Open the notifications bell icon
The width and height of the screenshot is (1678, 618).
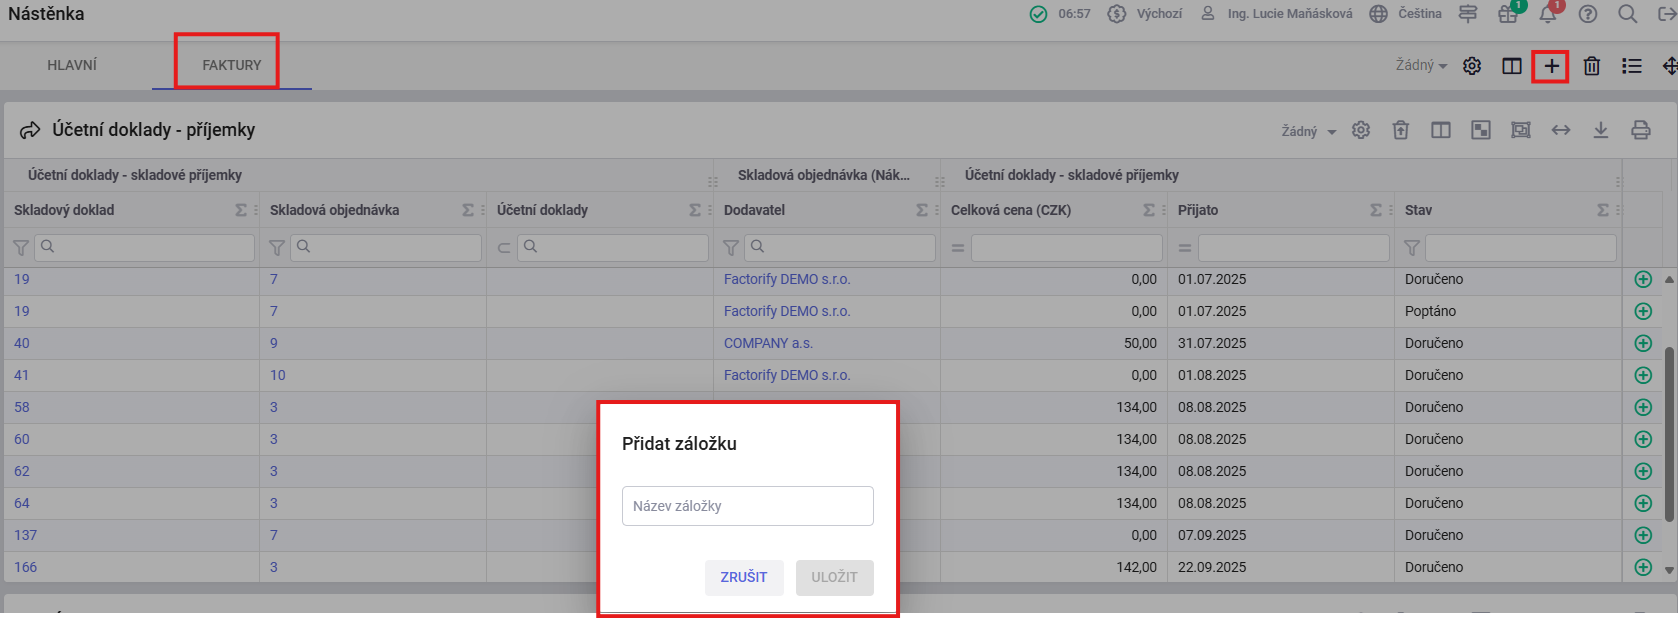tap(1547, 14)
